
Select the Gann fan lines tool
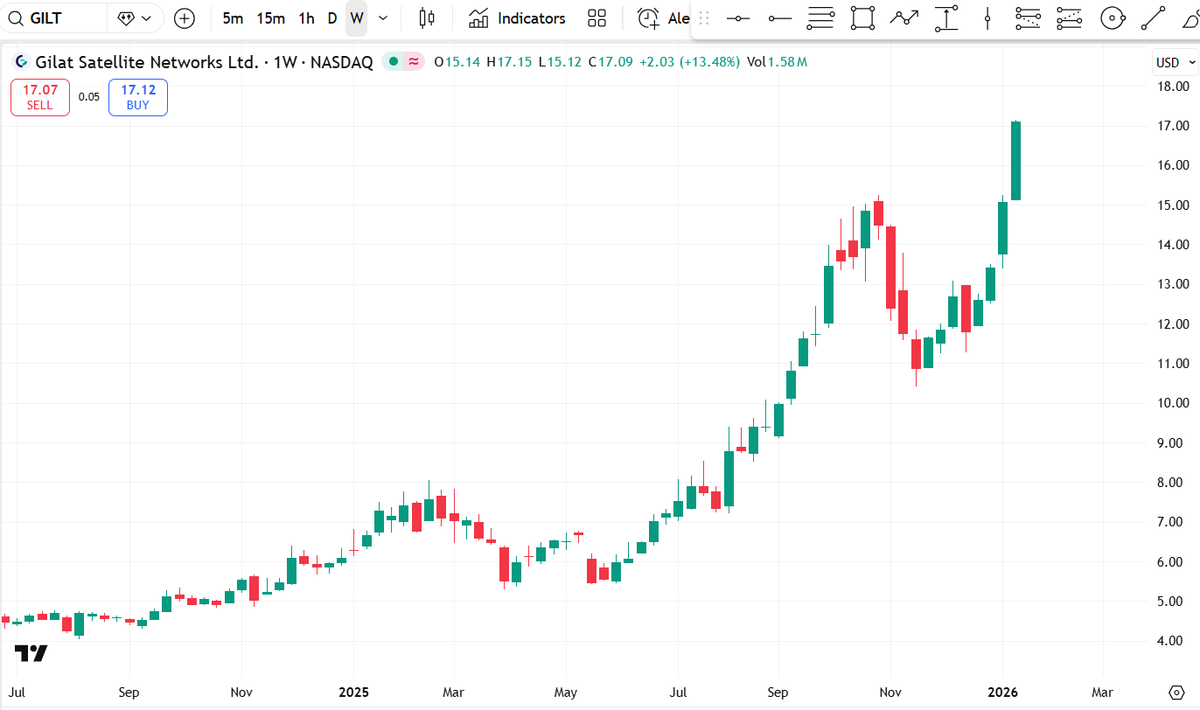click(1069, 18)
